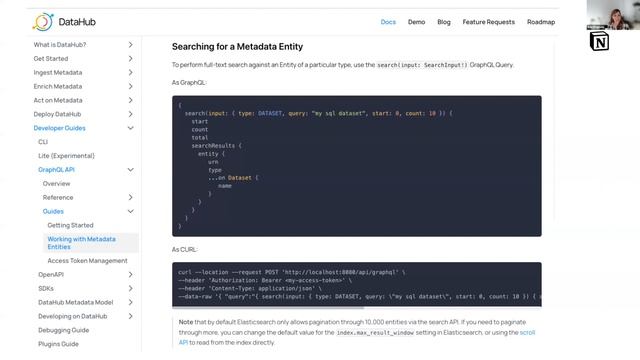Expand the What is DataHub? chevron
640x360 pixels.
(130, 44)
